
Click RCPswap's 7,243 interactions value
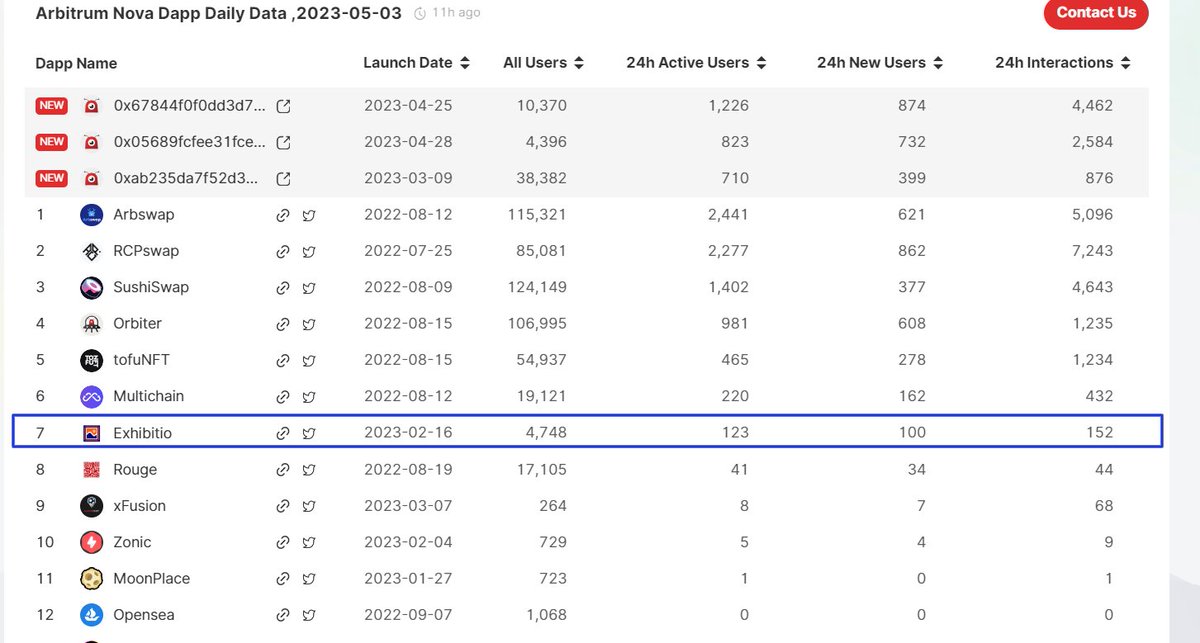(1090, 251)
